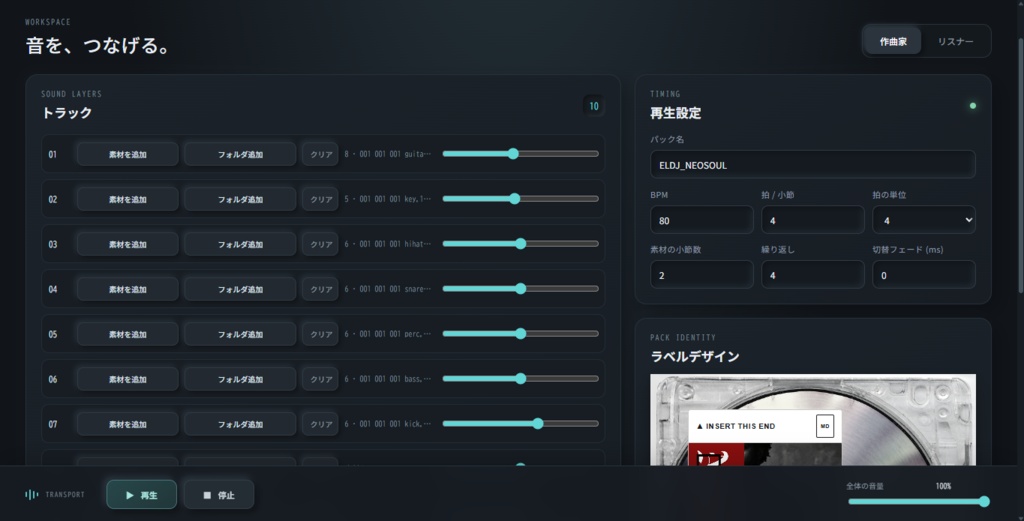The image size is (1024, 521).
Task: Click the 素材の小節数 input field
Action: point(701,275)
